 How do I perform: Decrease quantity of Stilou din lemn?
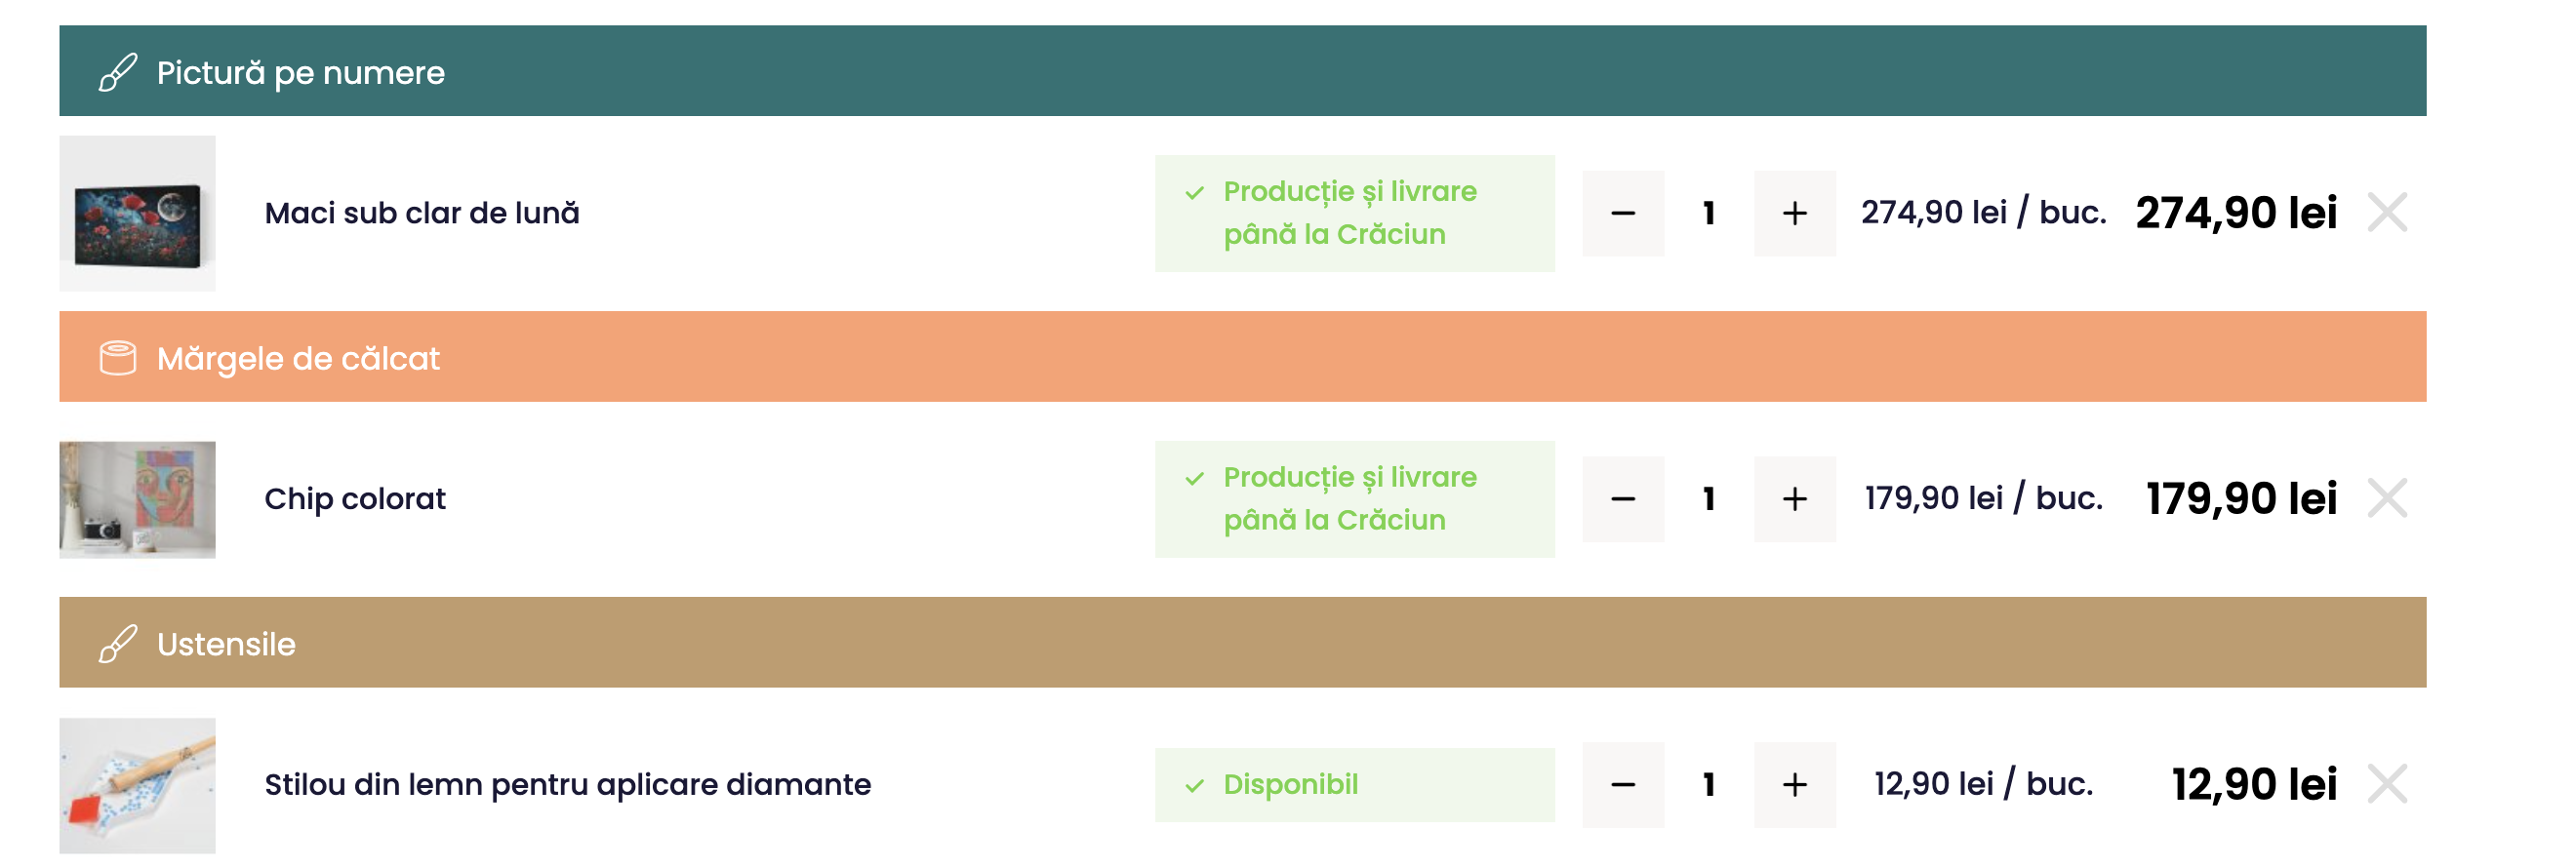click(1623, 784)
